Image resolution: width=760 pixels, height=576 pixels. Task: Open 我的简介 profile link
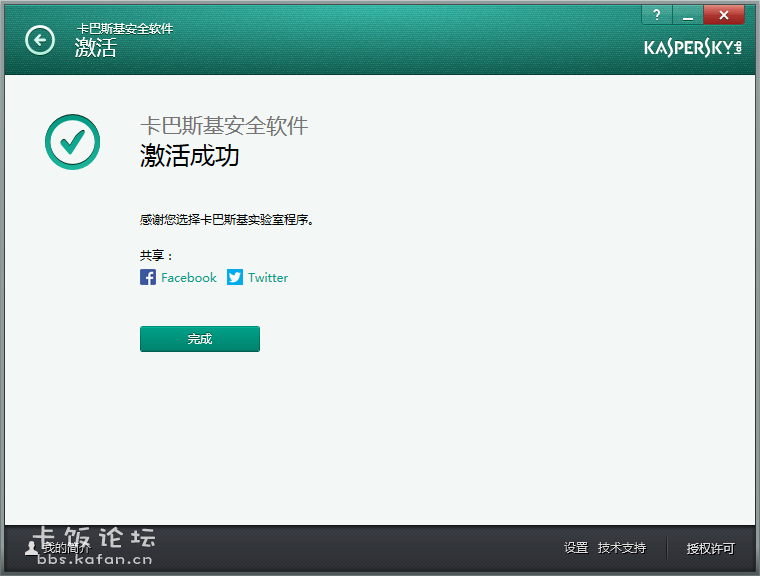66,548
